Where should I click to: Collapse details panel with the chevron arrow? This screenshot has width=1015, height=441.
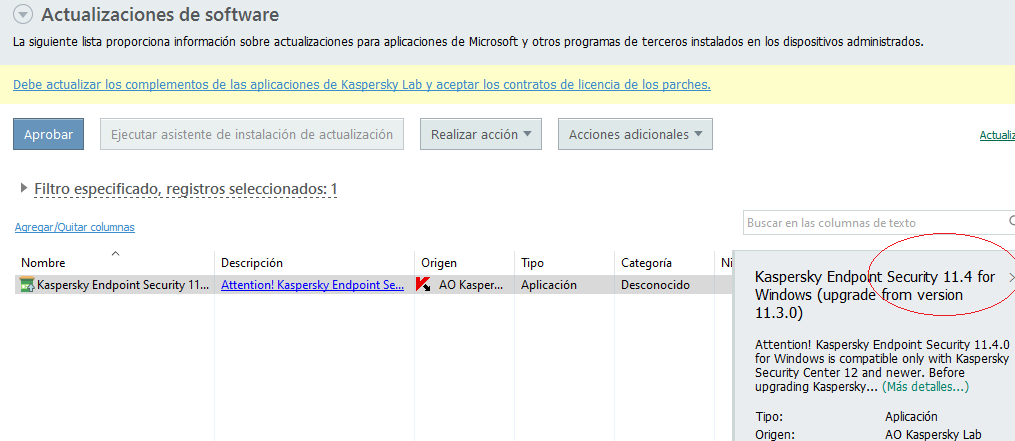click(x=1011, y=277)
